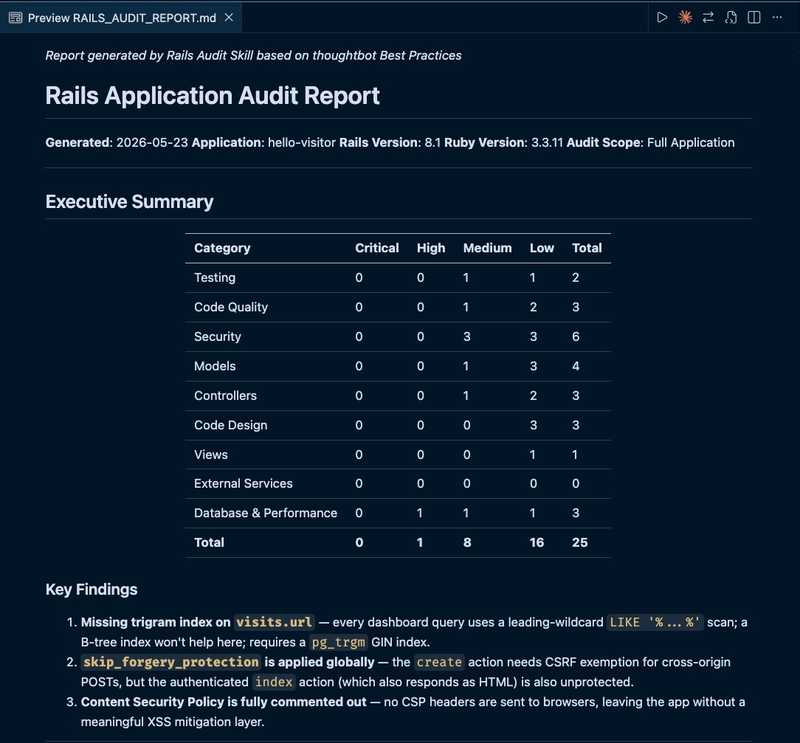Viewport: 800px width, 743px height.
Task: Click the 'Testing' row label
Action: 215,278
